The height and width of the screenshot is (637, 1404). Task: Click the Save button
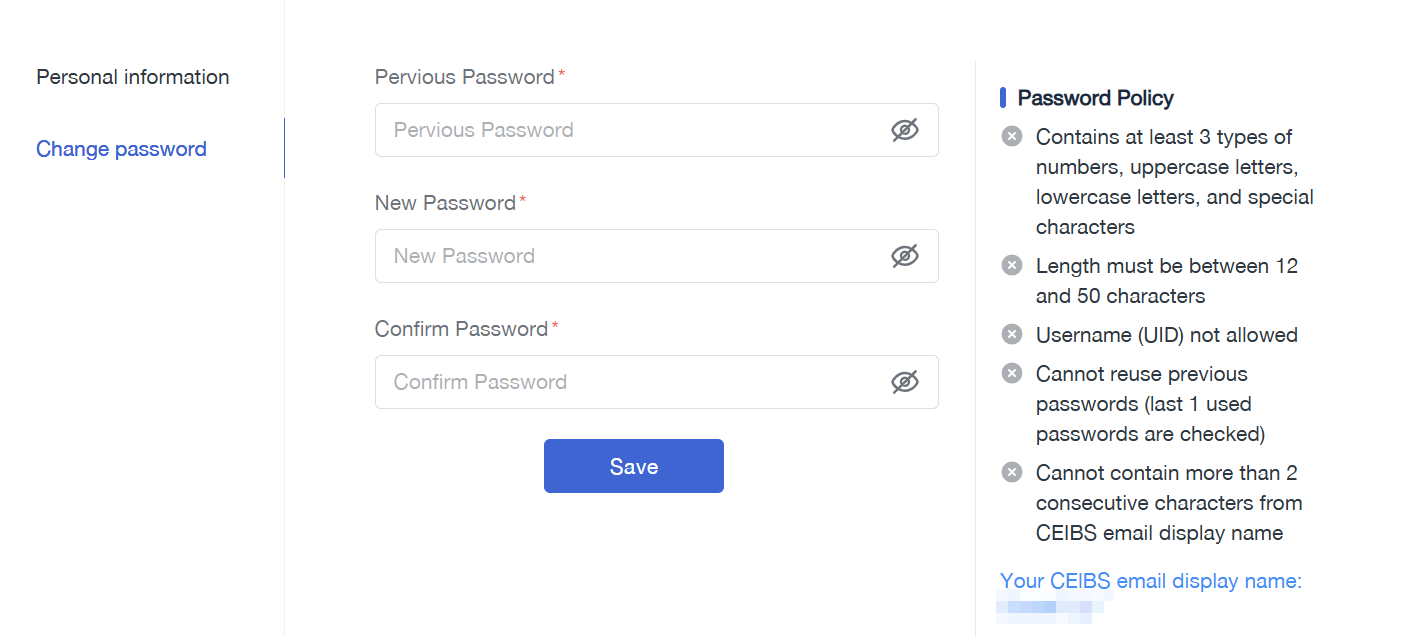[634, 466]
